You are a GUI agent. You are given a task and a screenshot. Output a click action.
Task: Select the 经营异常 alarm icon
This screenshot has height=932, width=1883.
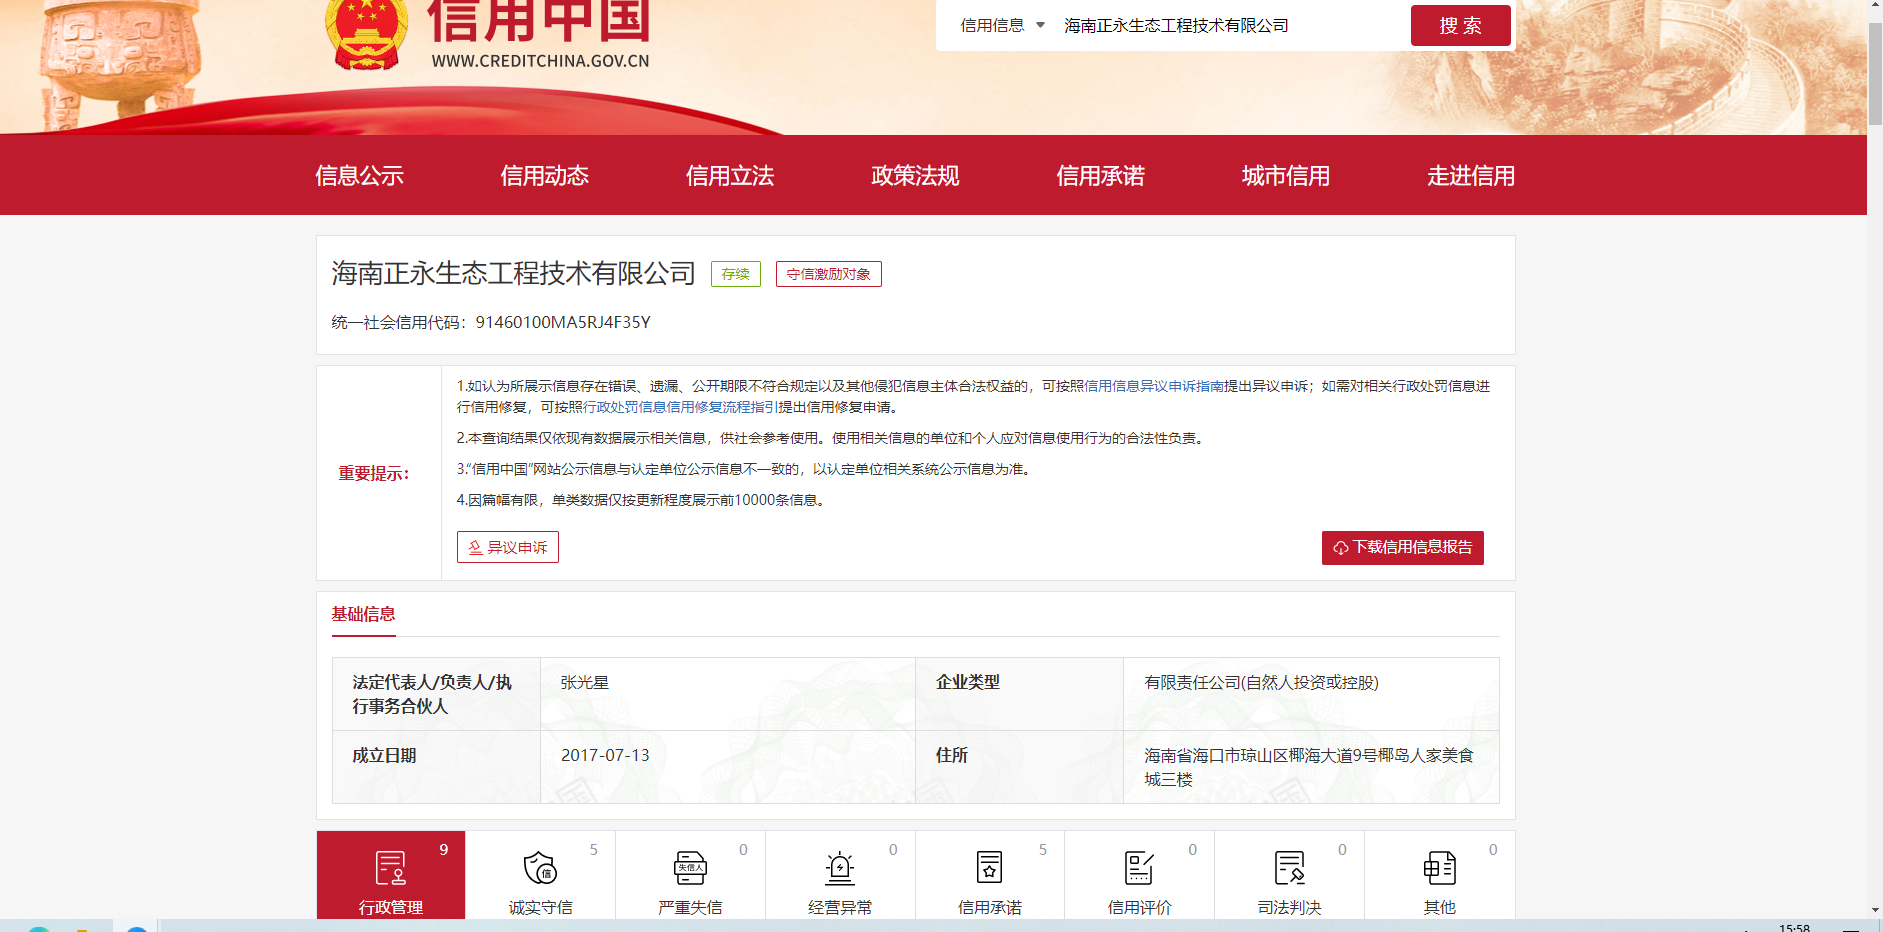pyautogui.click(x=840, y=868)
